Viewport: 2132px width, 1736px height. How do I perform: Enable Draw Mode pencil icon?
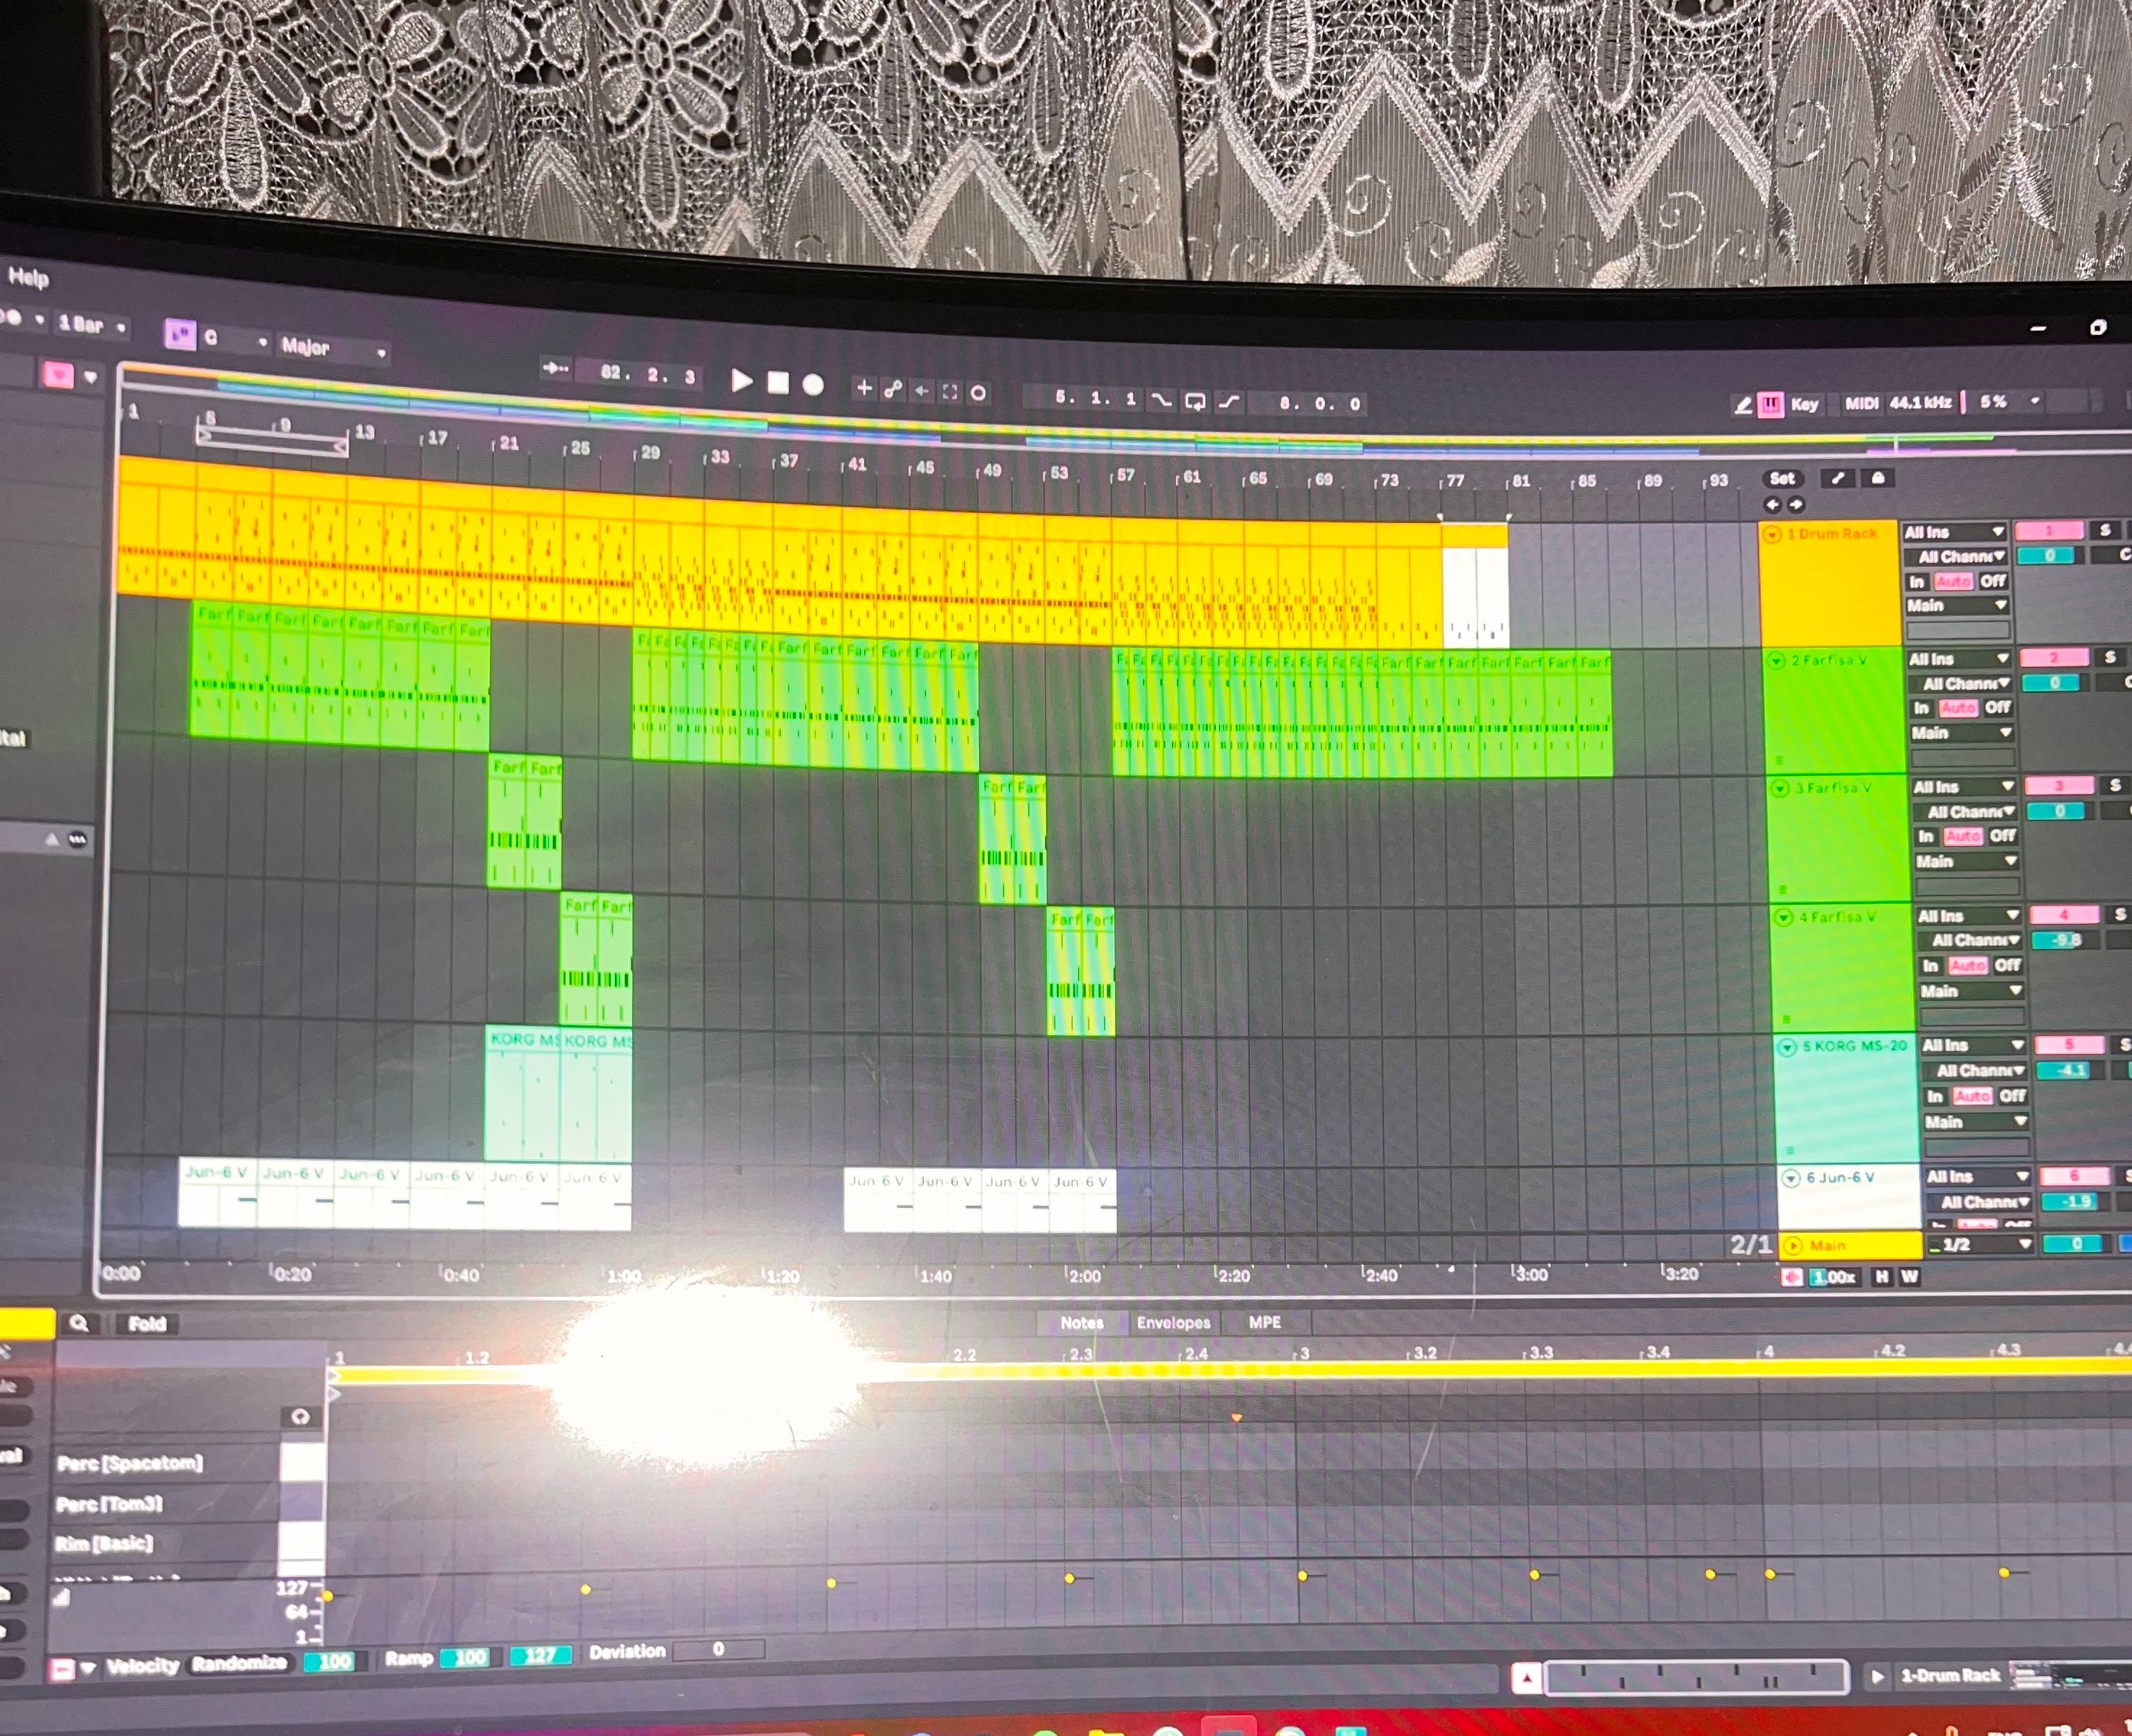[1742, 405]
